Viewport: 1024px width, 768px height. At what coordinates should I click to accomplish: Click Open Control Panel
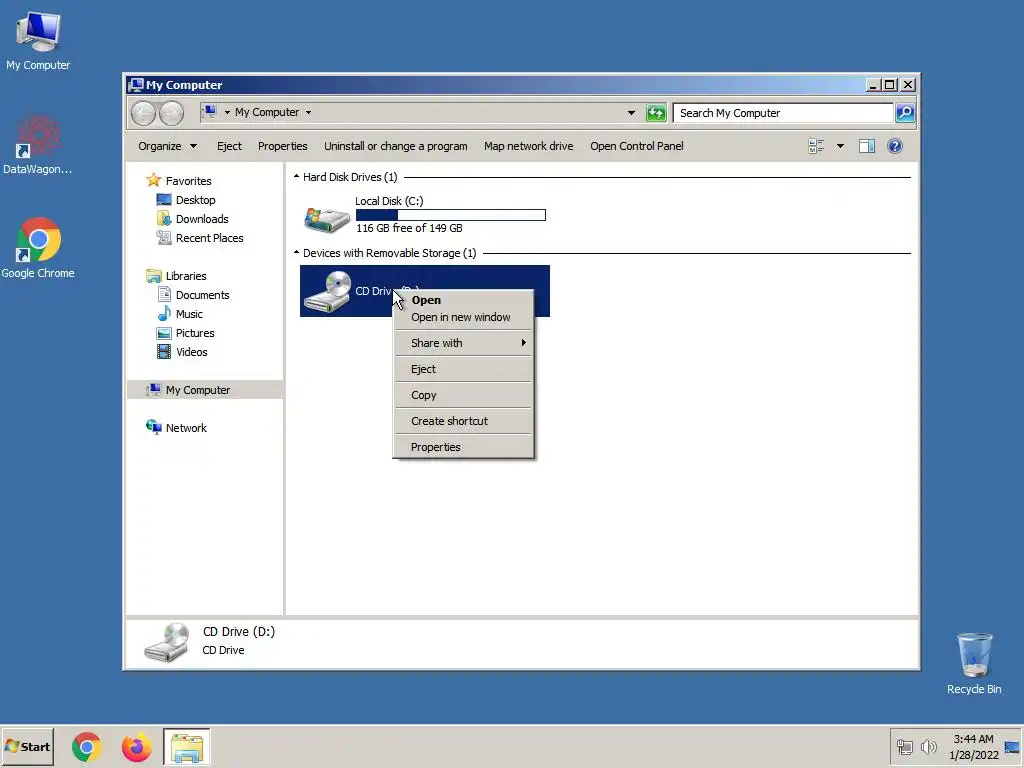point(637,146)
